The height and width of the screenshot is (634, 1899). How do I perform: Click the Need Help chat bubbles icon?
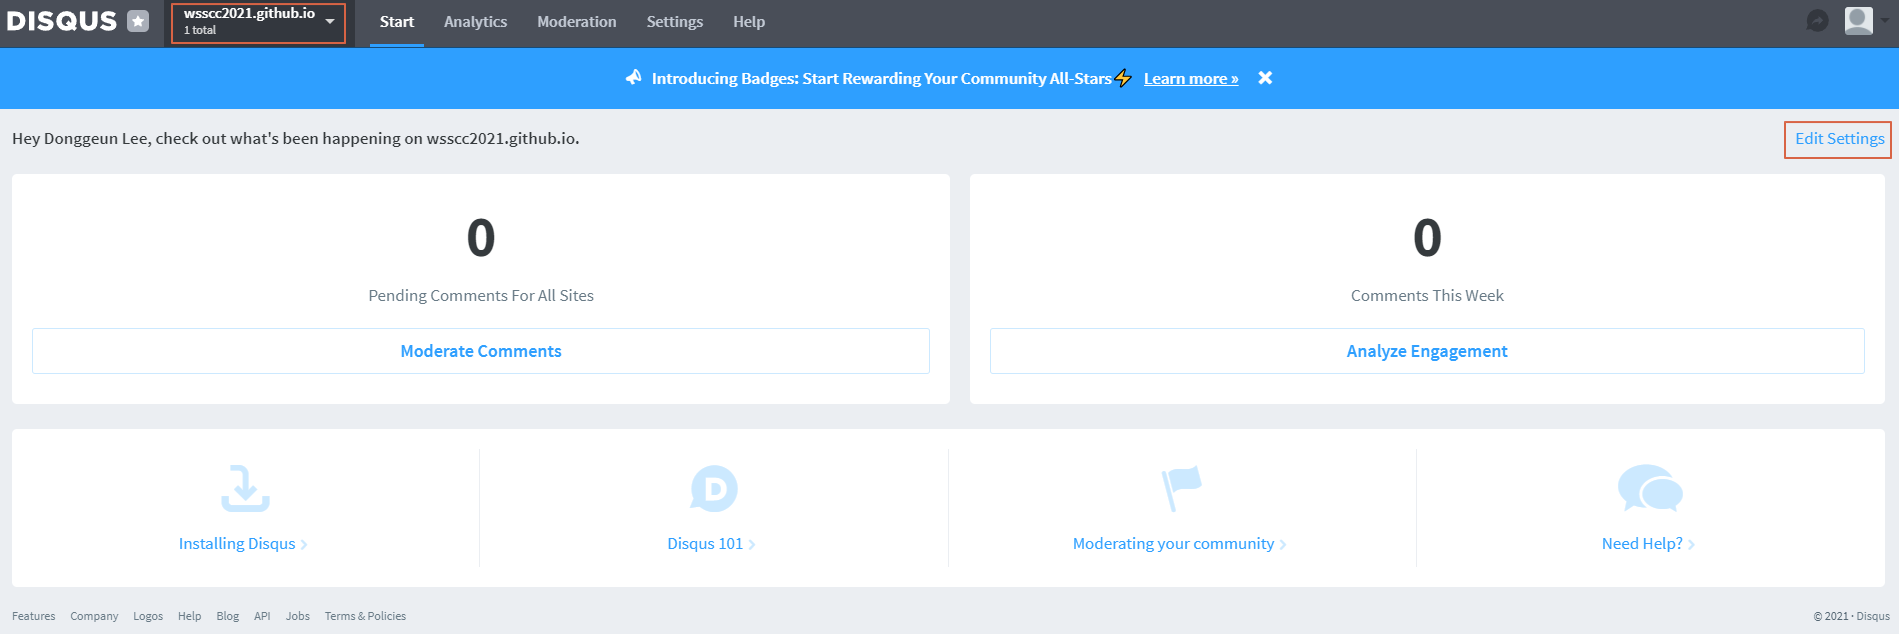pyautogui.click(x=1650, y=489)
